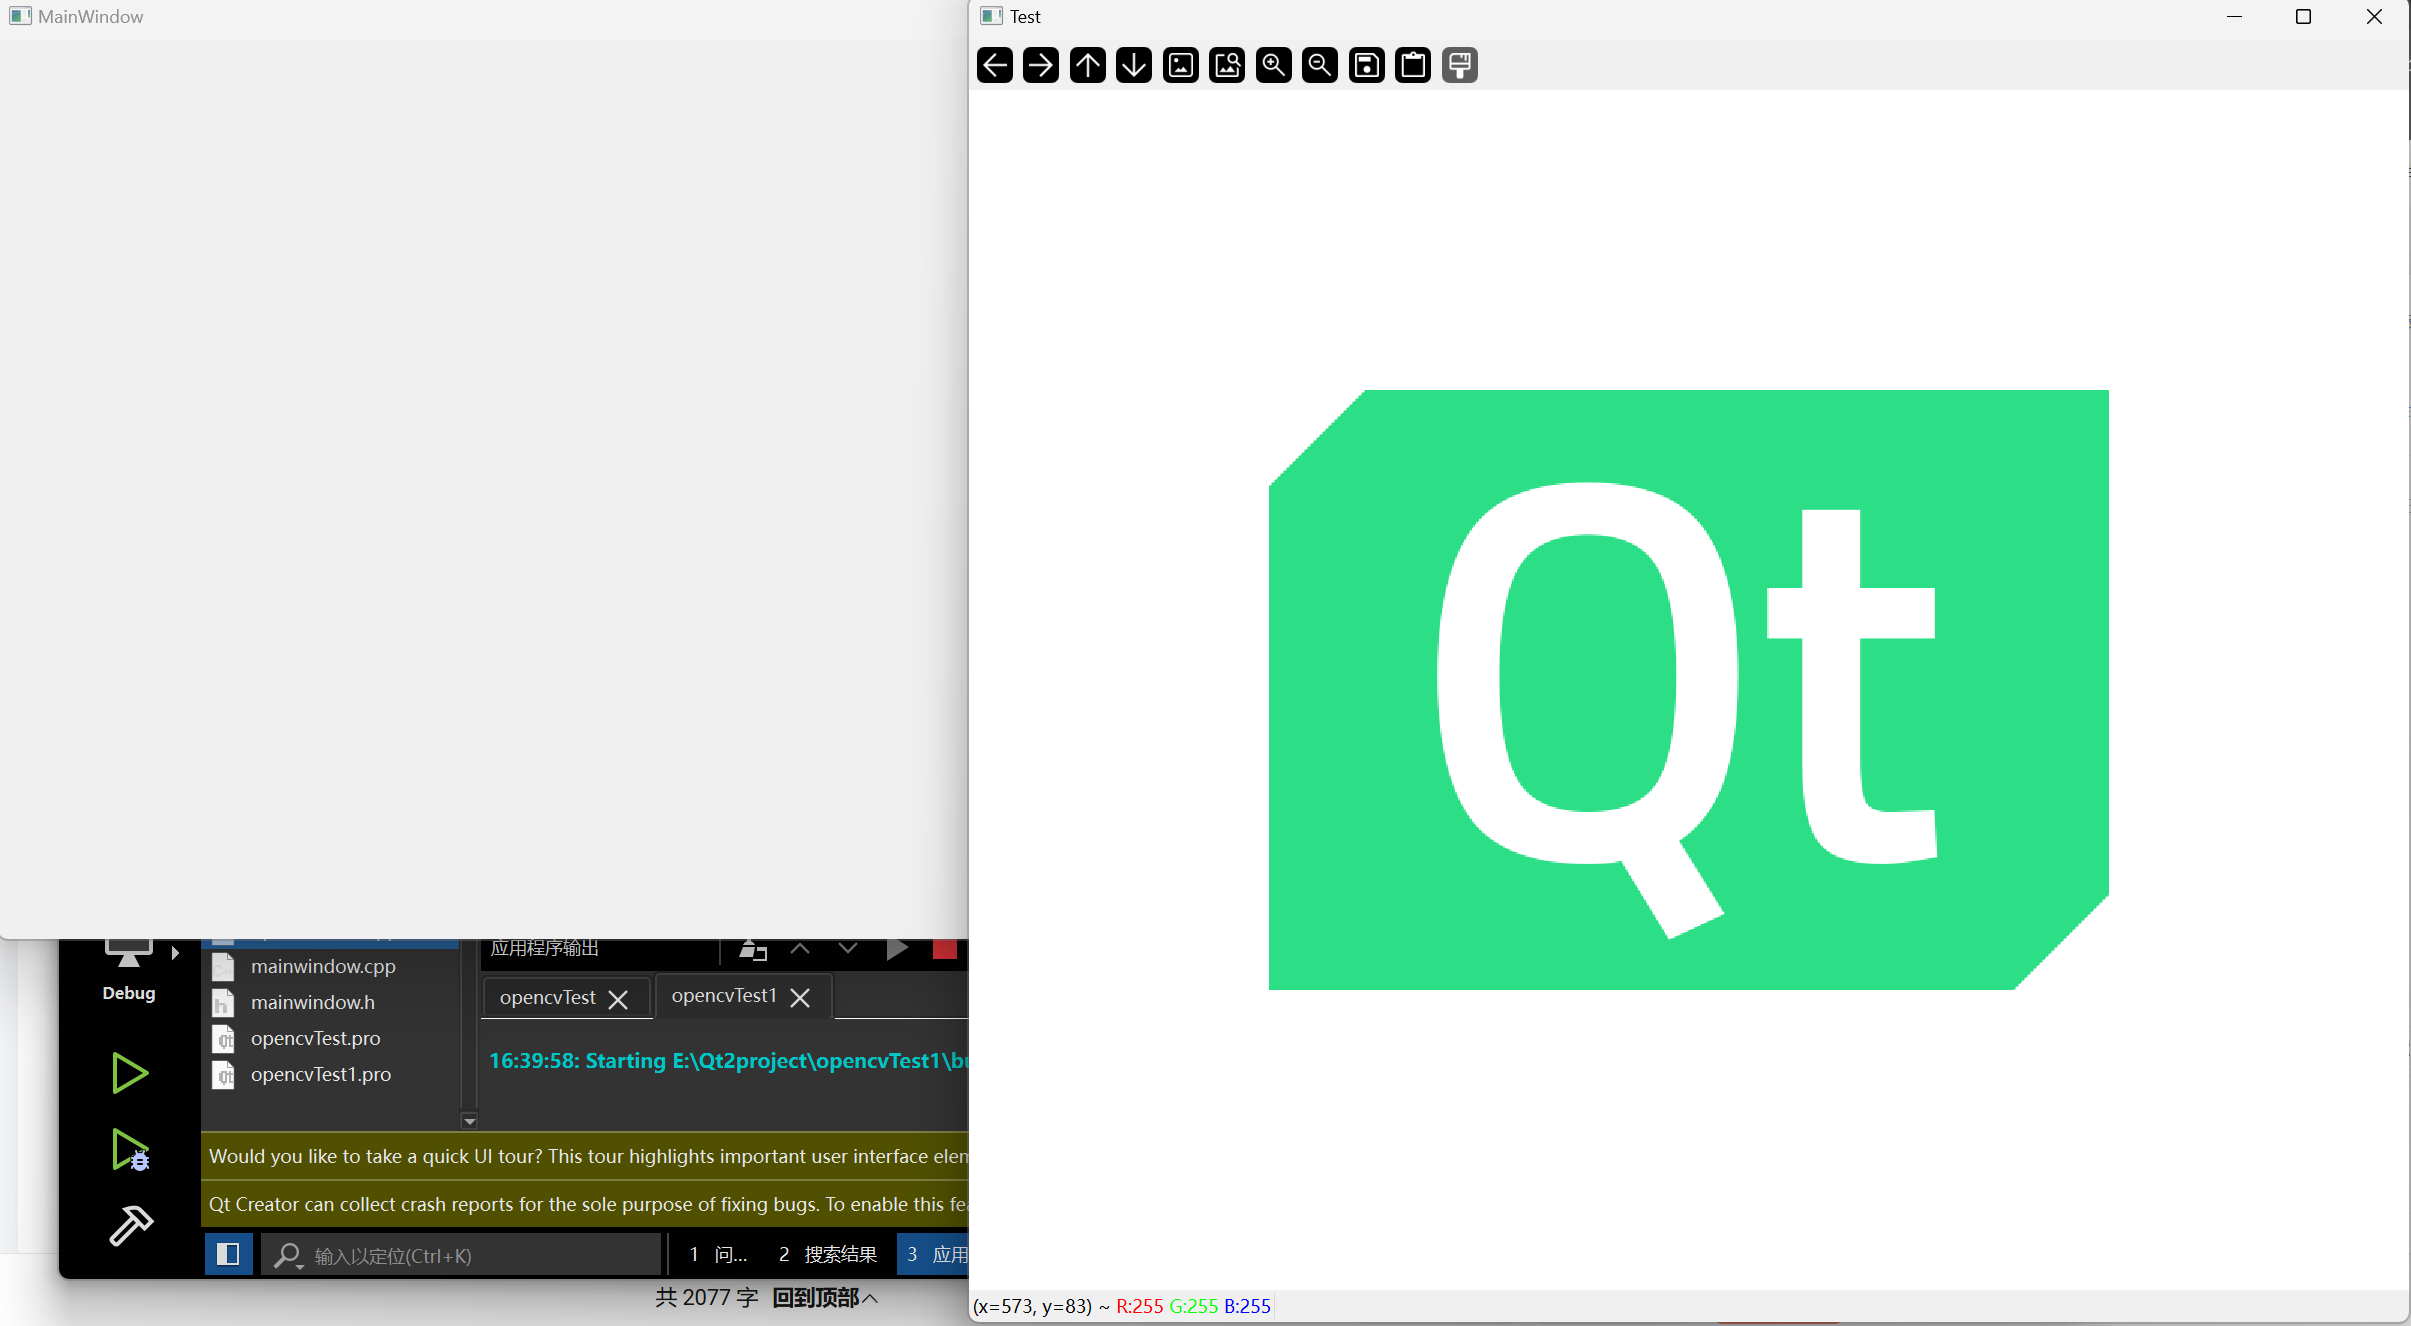Start debugging with bug play button
This screenshot has width=2411, height=1326.
130,1150
